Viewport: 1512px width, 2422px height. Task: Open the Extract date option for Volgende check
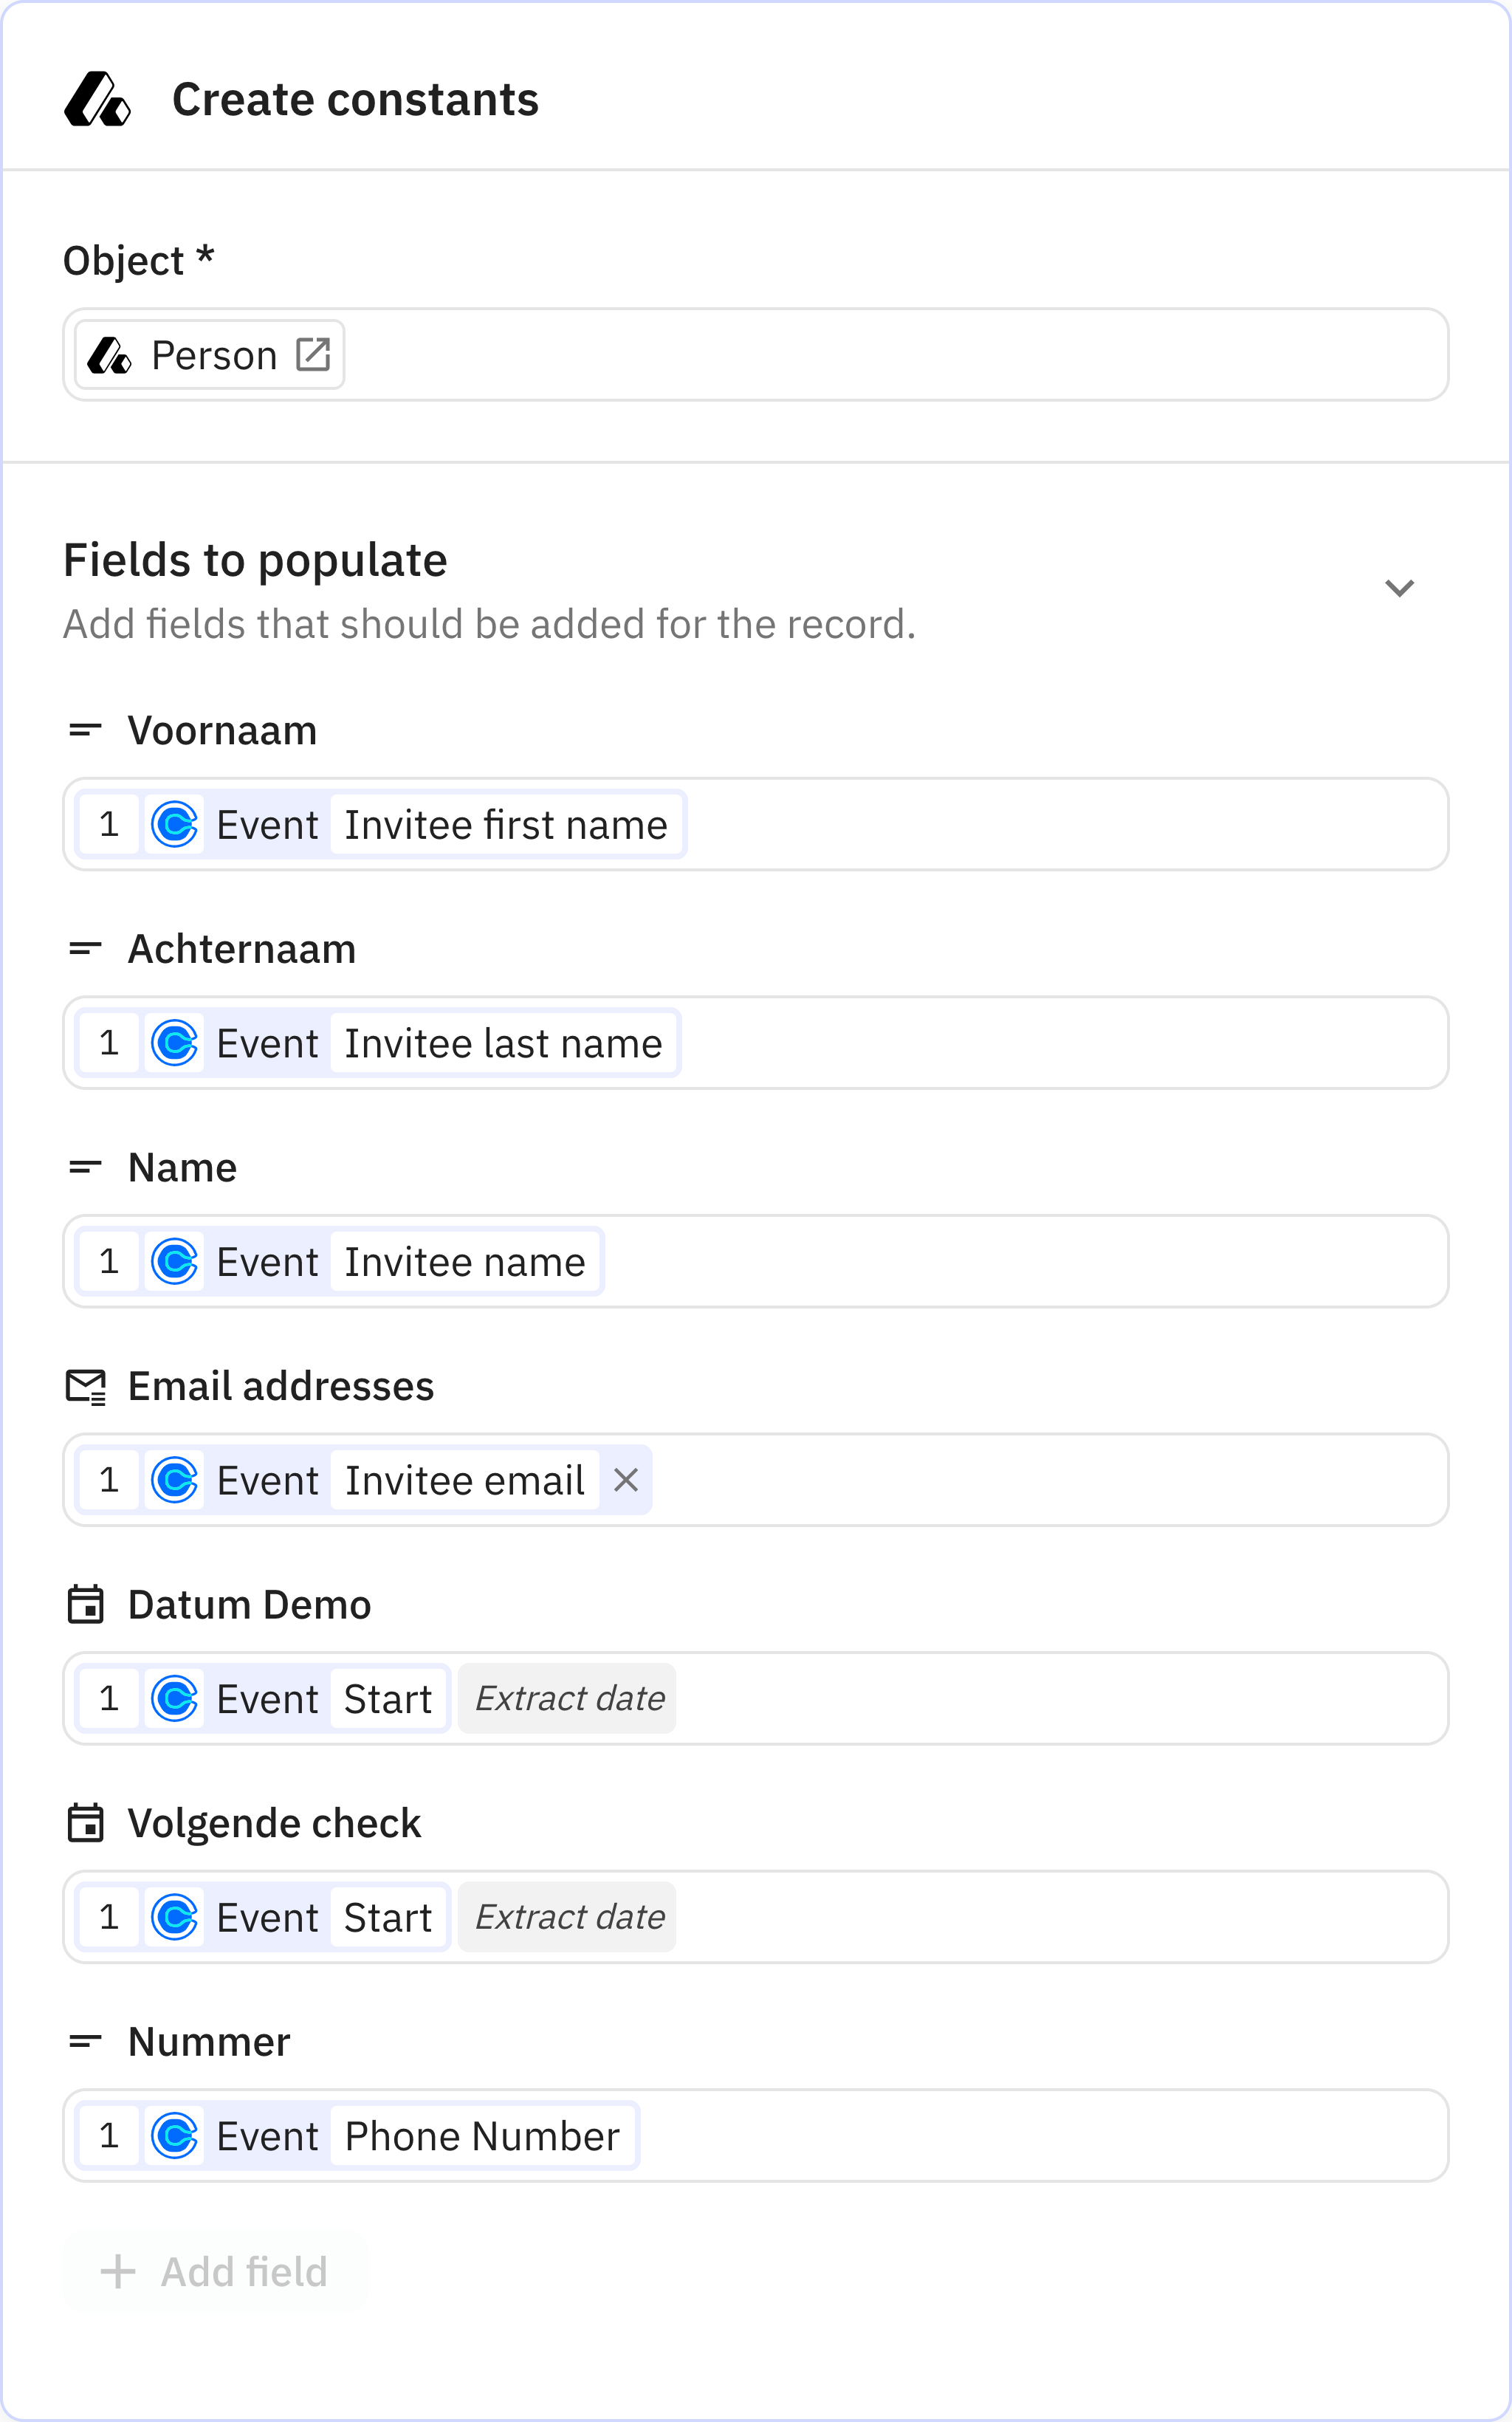[566, 1916]
